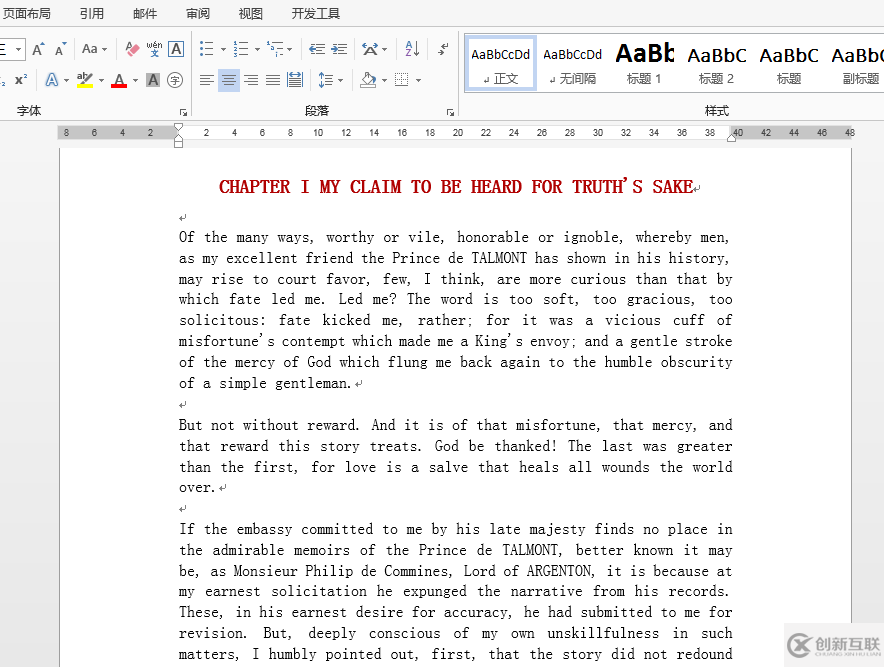Sort paragraphs using the A-Z sort icon
The image size is (884, 667).
tap(412, 49)
